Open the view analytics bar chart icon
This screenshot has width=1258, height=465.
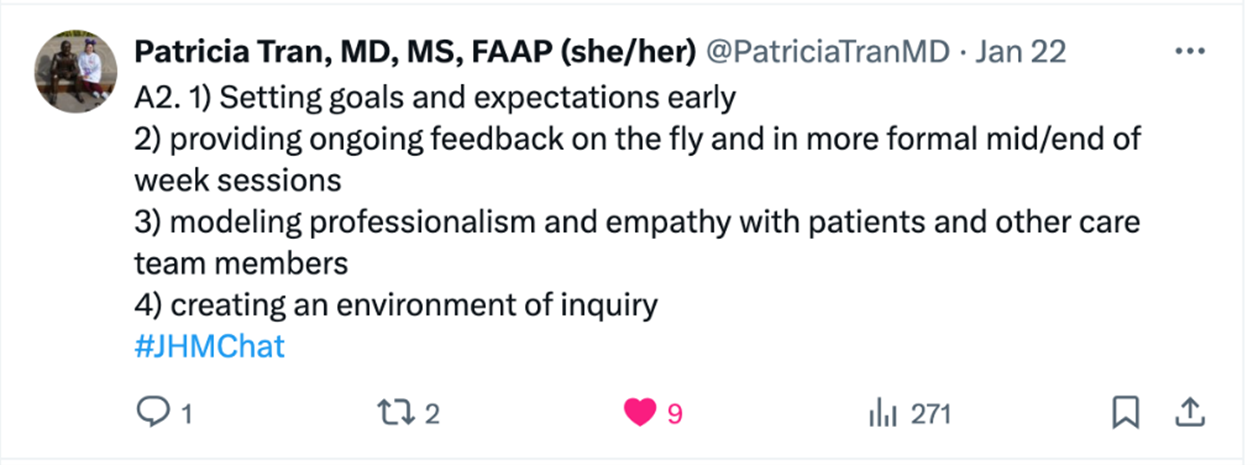pyautogui.click(x=881, y=413)
